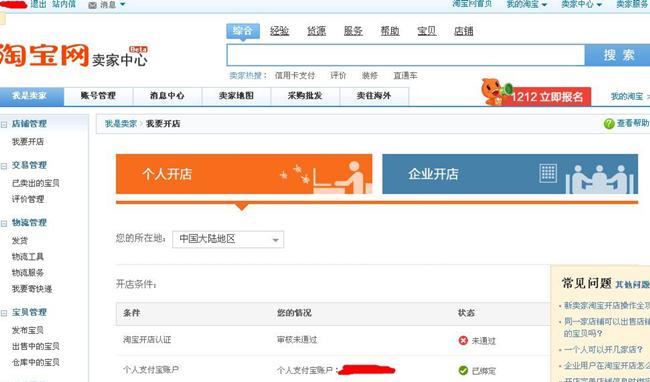Click the 审核未通过 status text
The height and width of the screenshot is (382, 650).
[297, 340]
